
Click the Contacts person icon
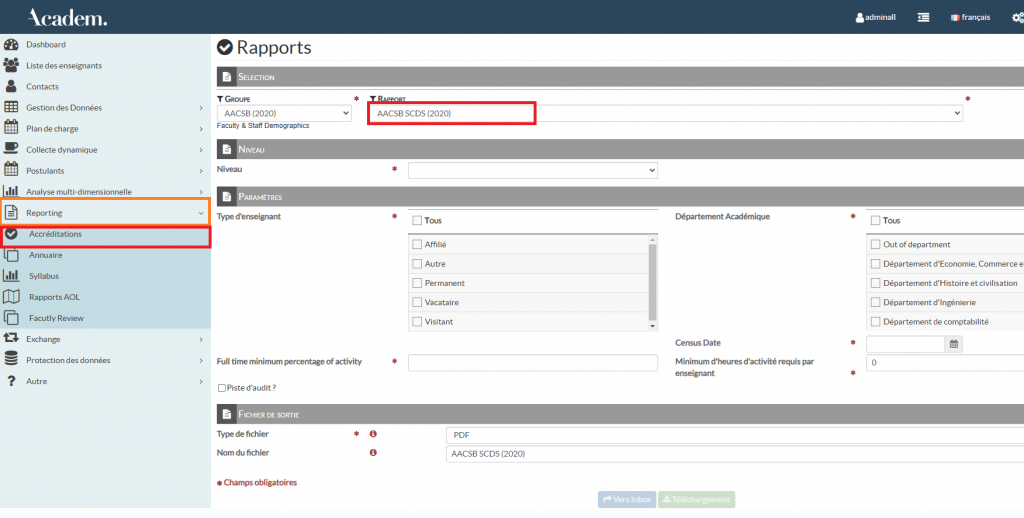pos(11,87)
